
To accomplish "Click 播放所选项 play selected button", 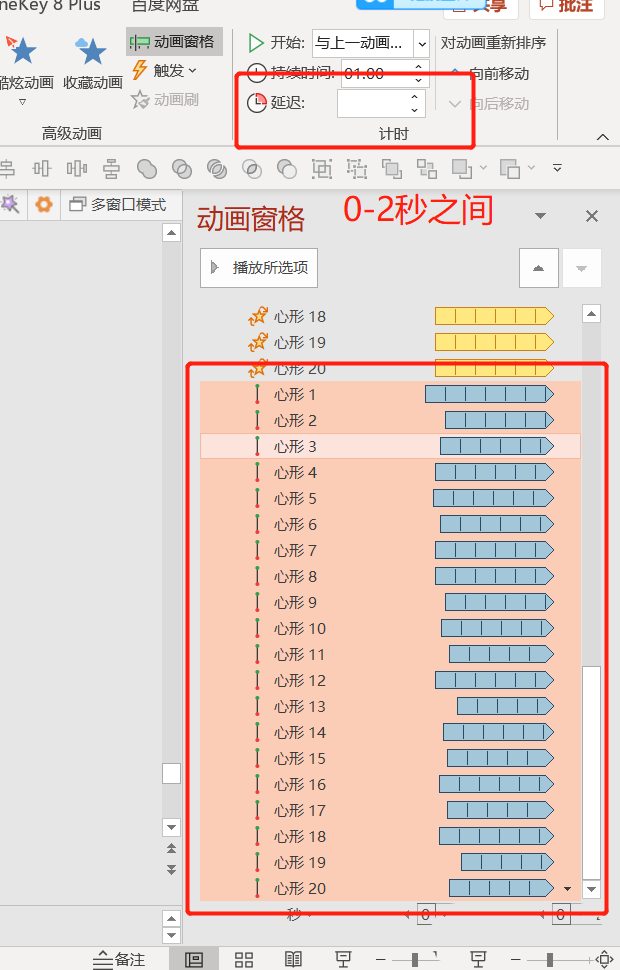I will click(259, 268).
